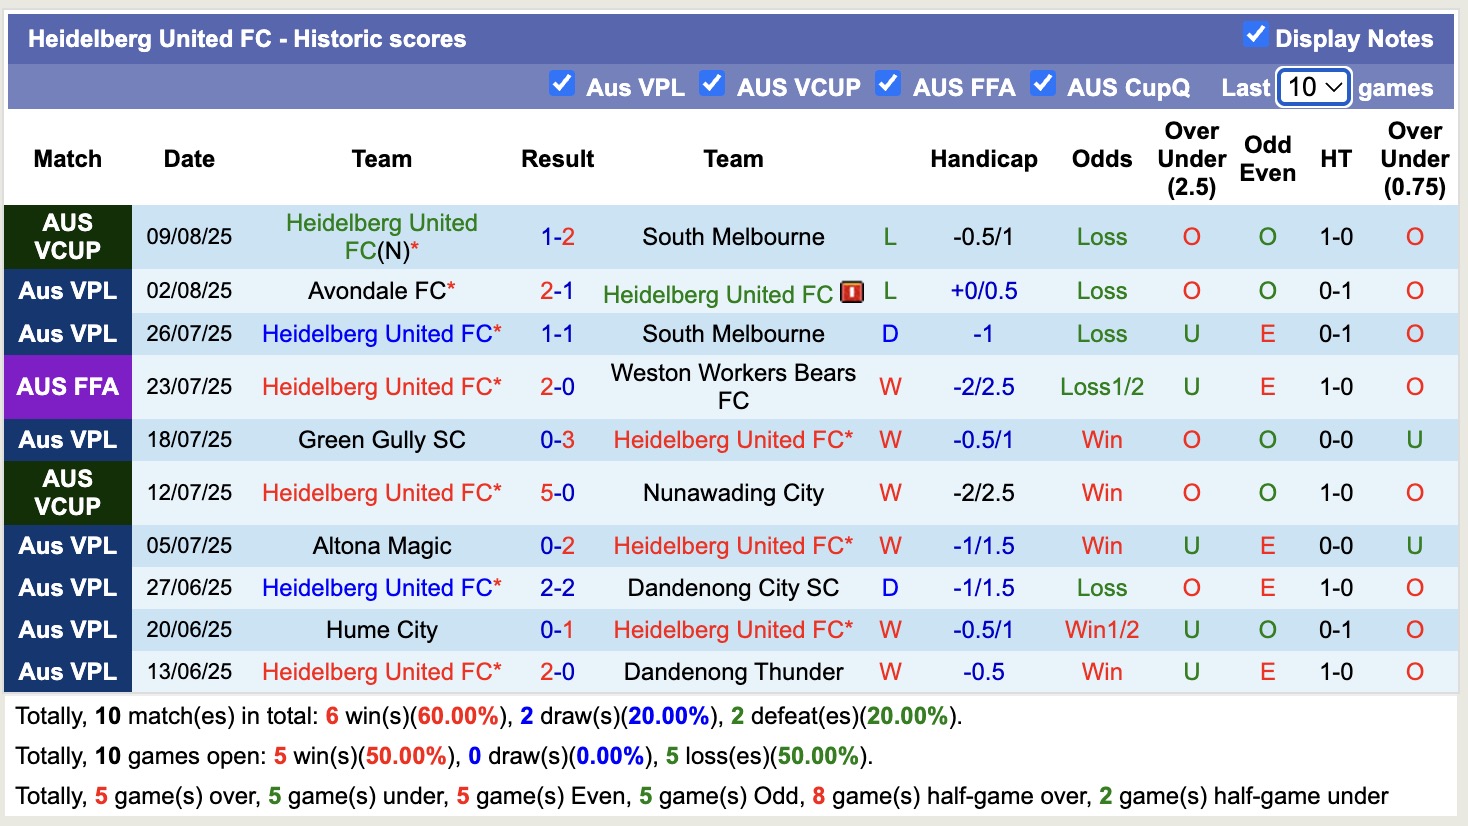Open the Last games count dropdown

(x=1313, y=87)
